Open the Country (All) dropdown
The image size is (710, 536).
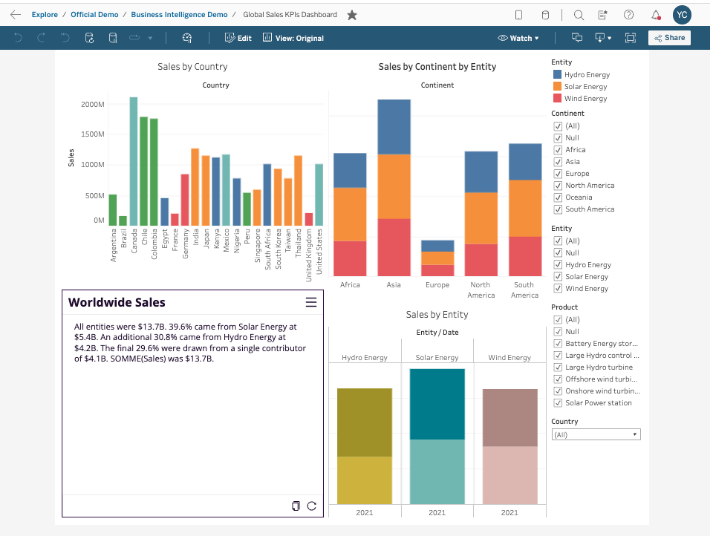click(x=596, y=435)
